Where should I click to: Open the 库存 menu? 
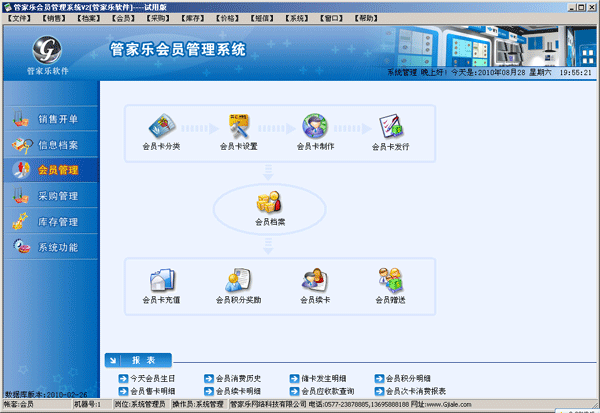(x=192, y=18)
